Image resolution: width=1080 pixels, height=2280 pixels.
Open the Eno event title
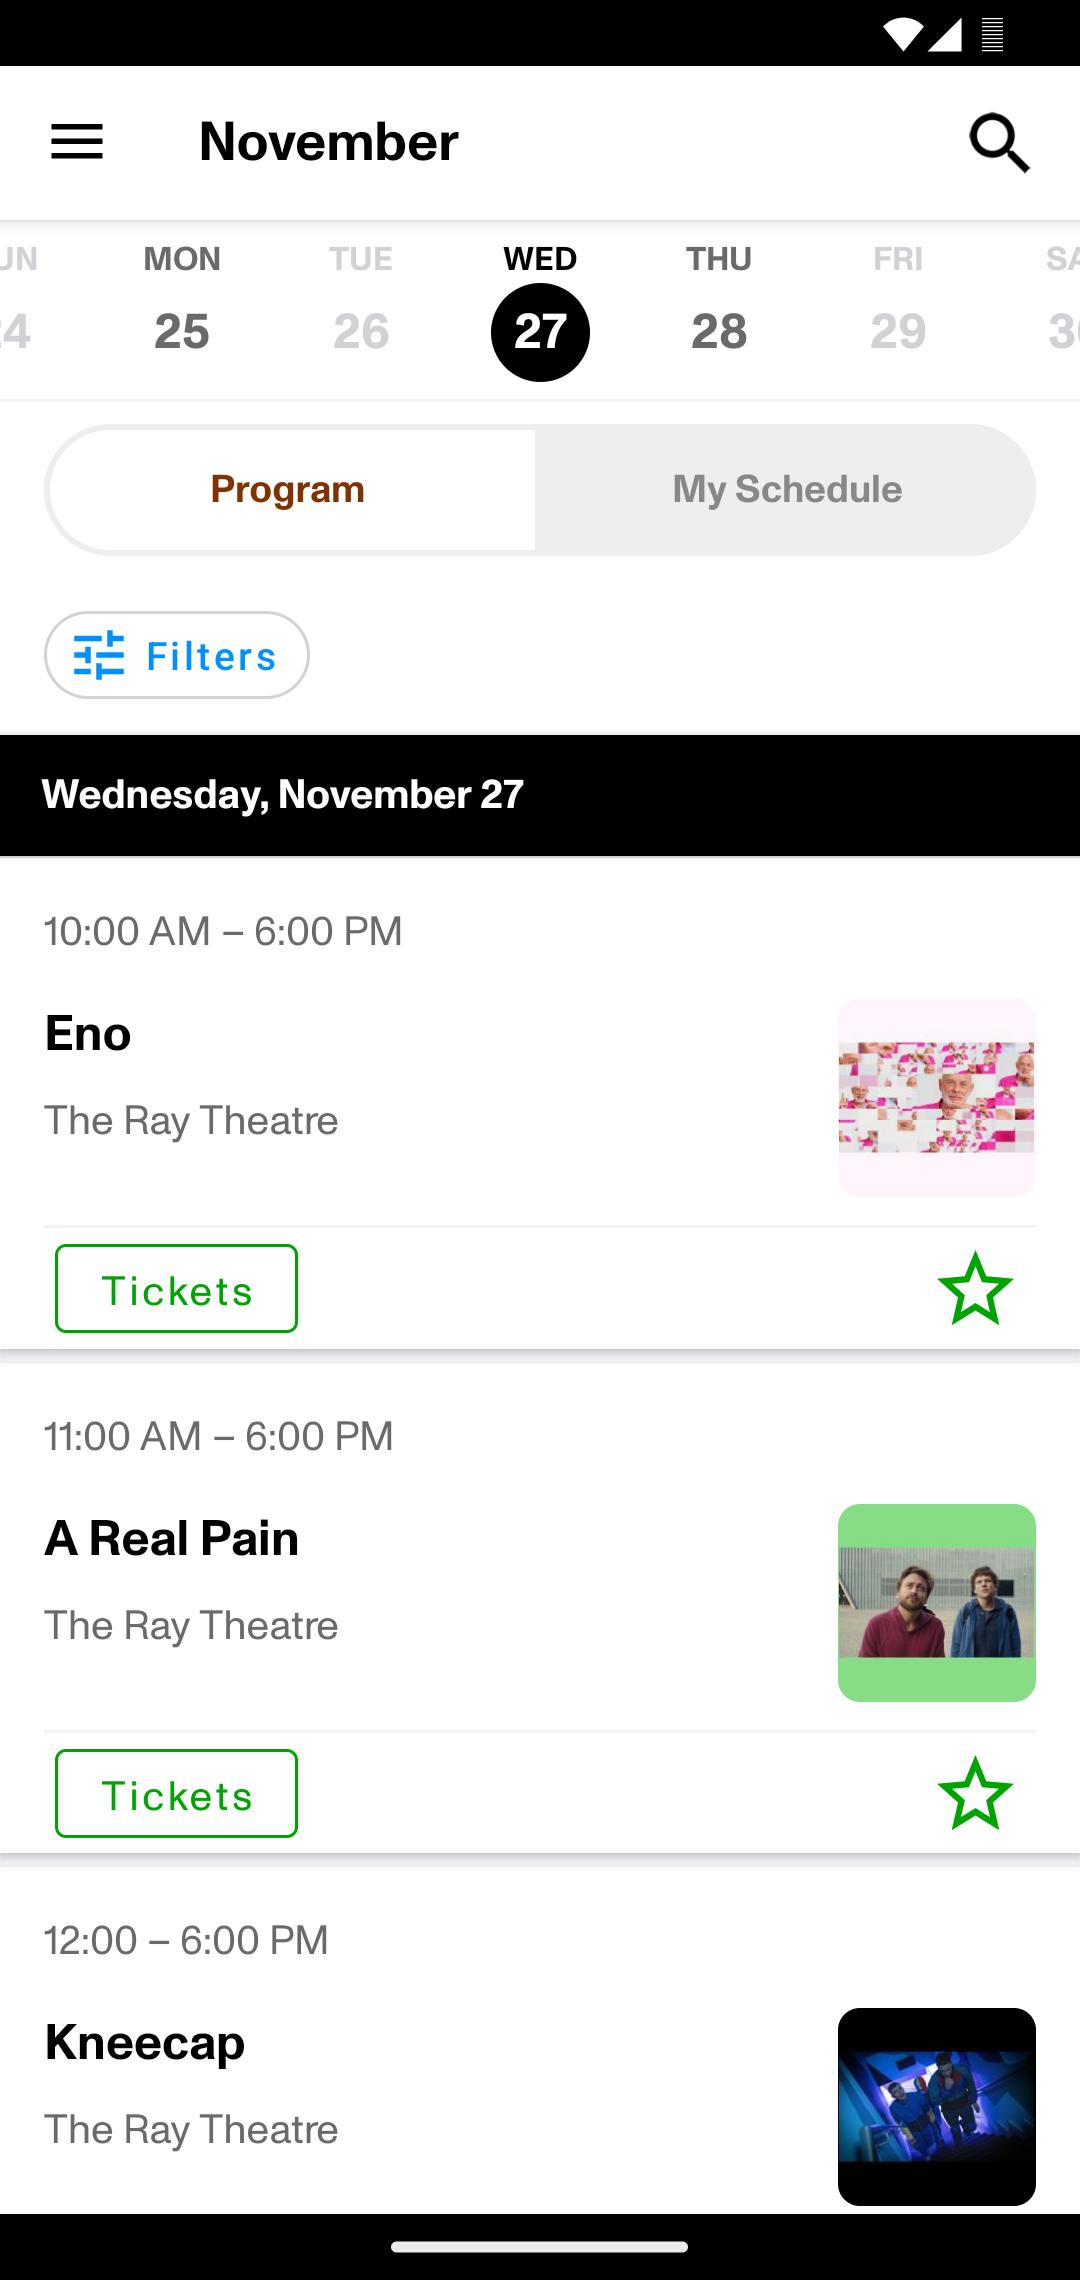point(88,1033)
